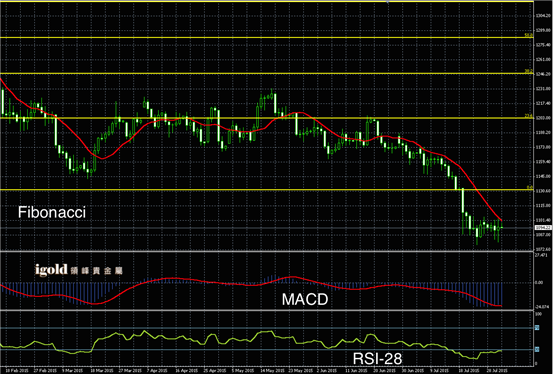
Task: Click the 1304.20 price axis label
Action: click(x=543, y=16)
